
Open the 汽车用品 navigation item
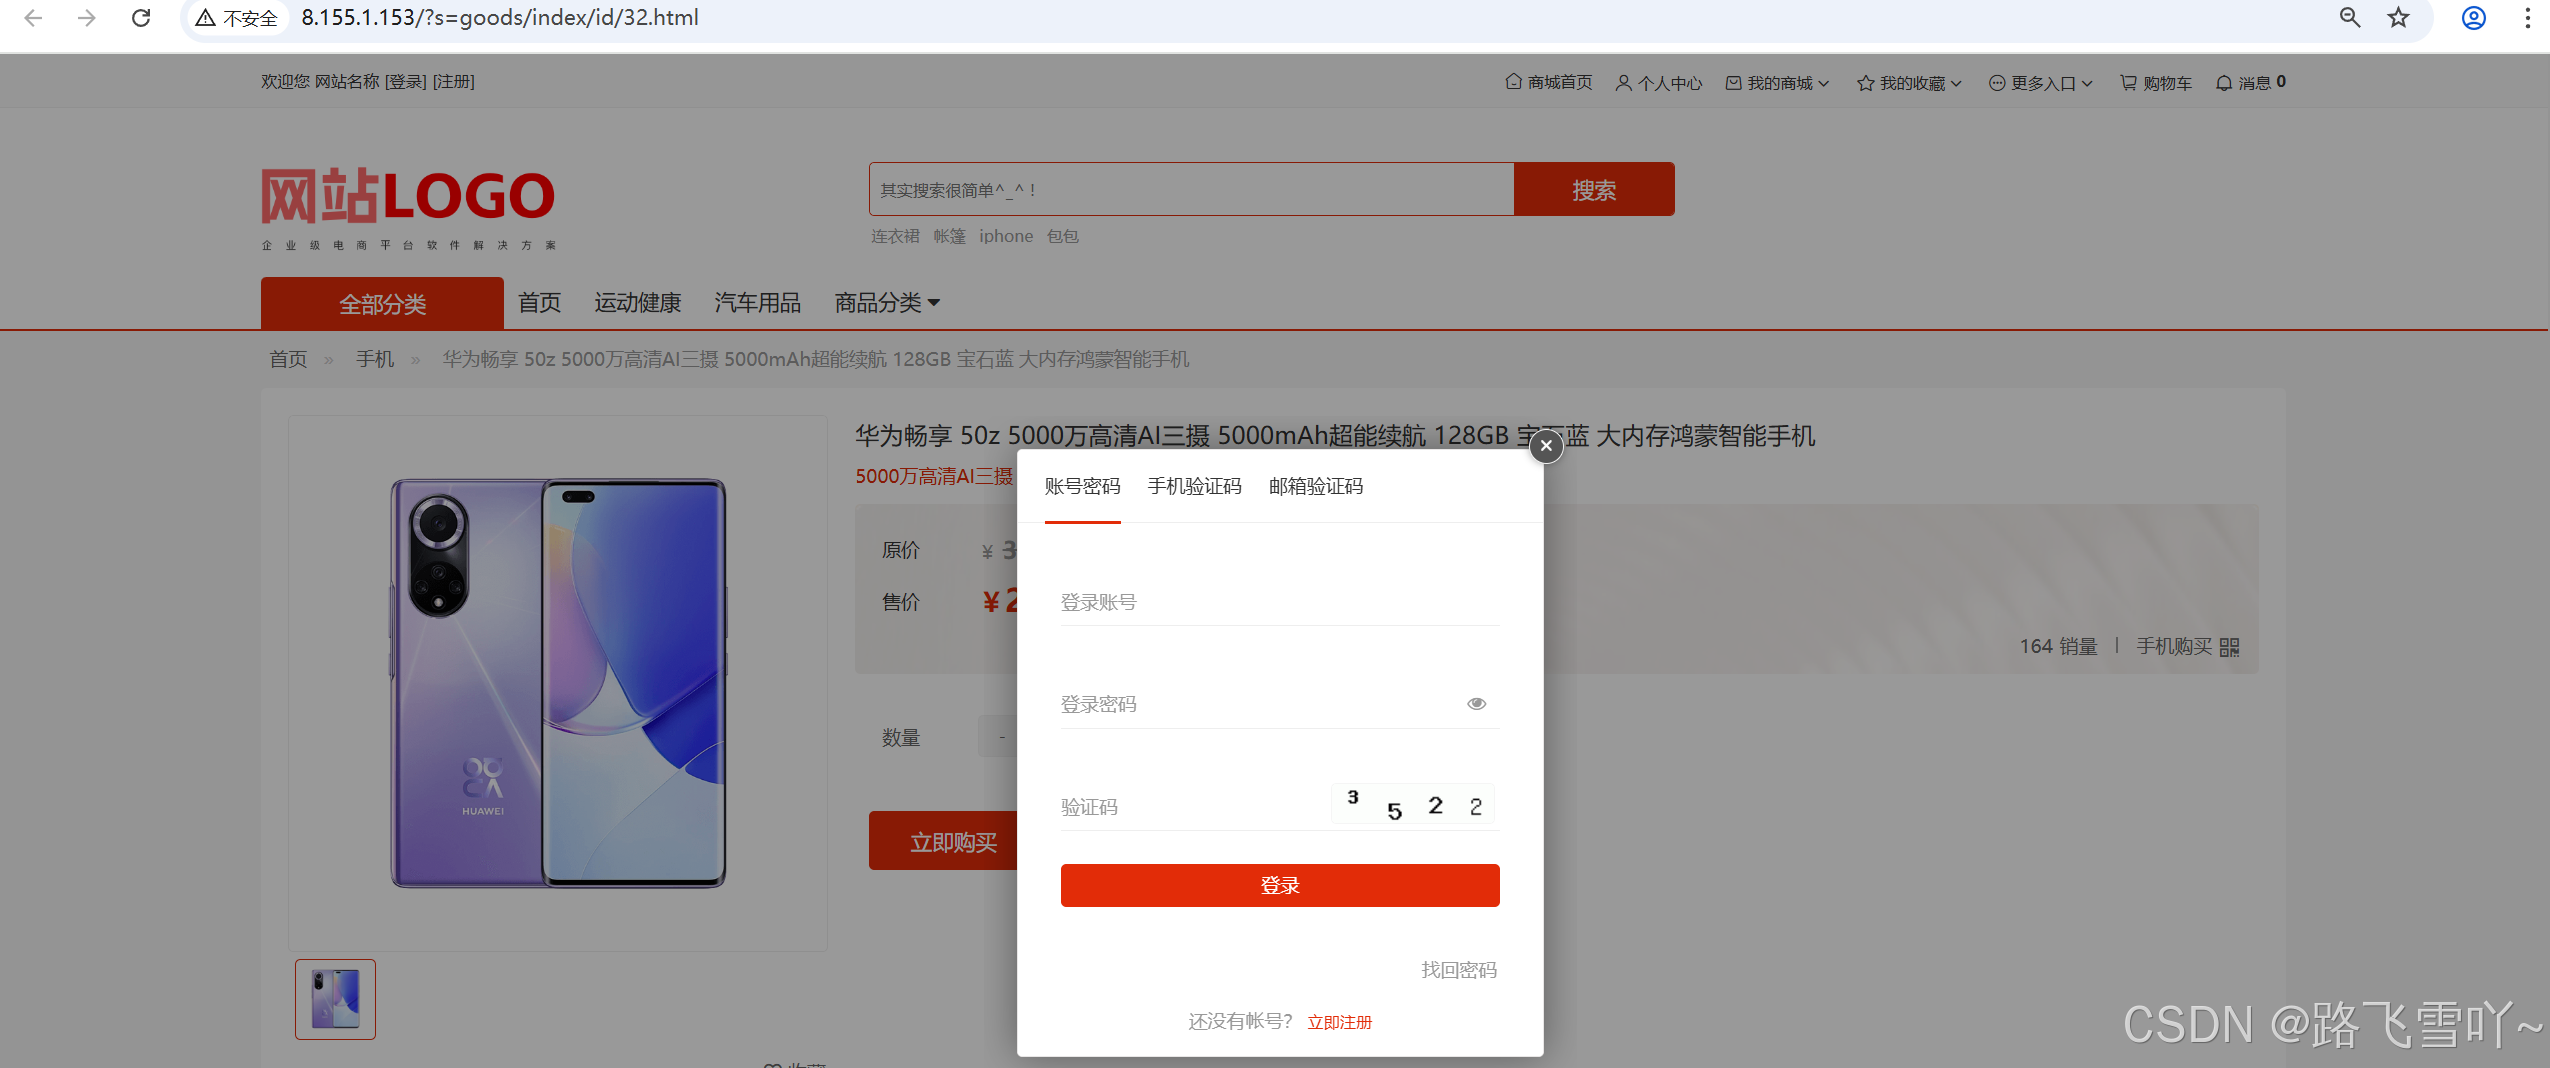(x=758, y=303)
